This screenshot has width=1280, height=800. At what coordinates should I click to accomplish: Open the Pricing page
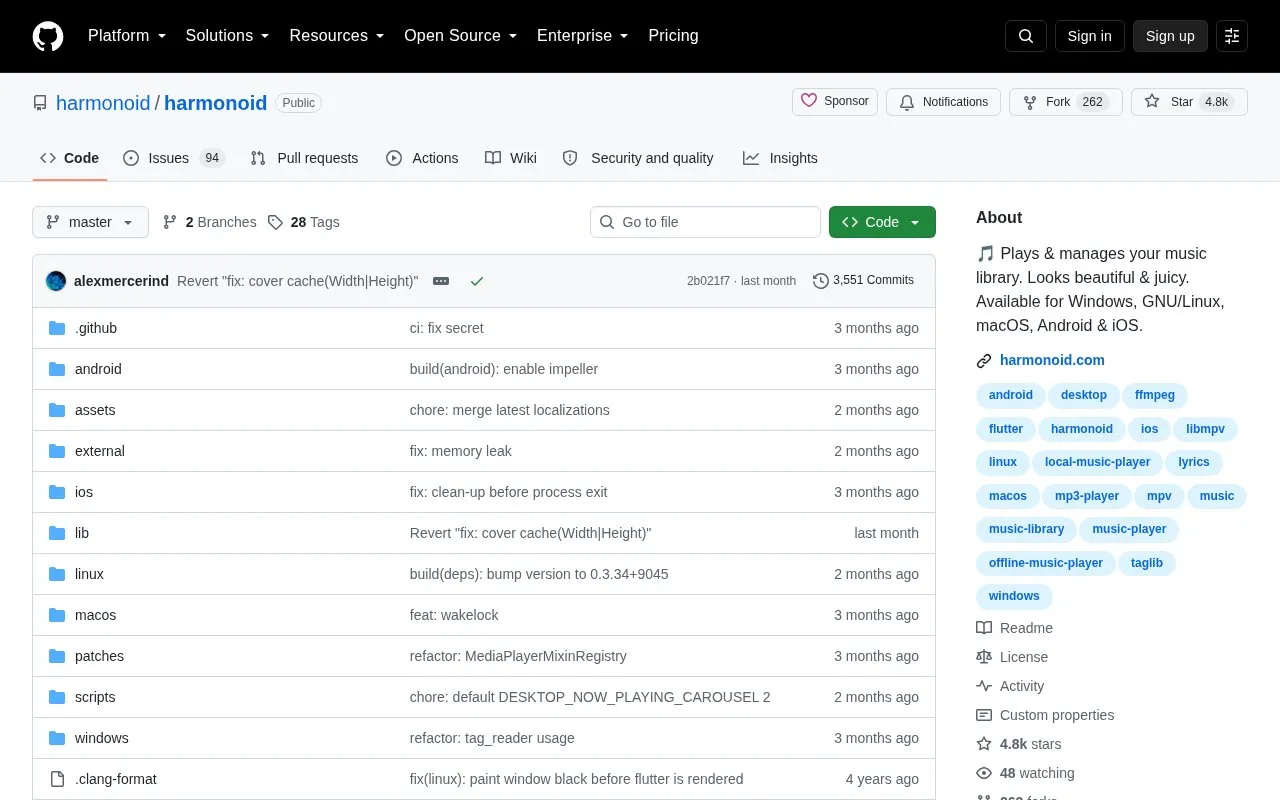click(x=673, y=36)
